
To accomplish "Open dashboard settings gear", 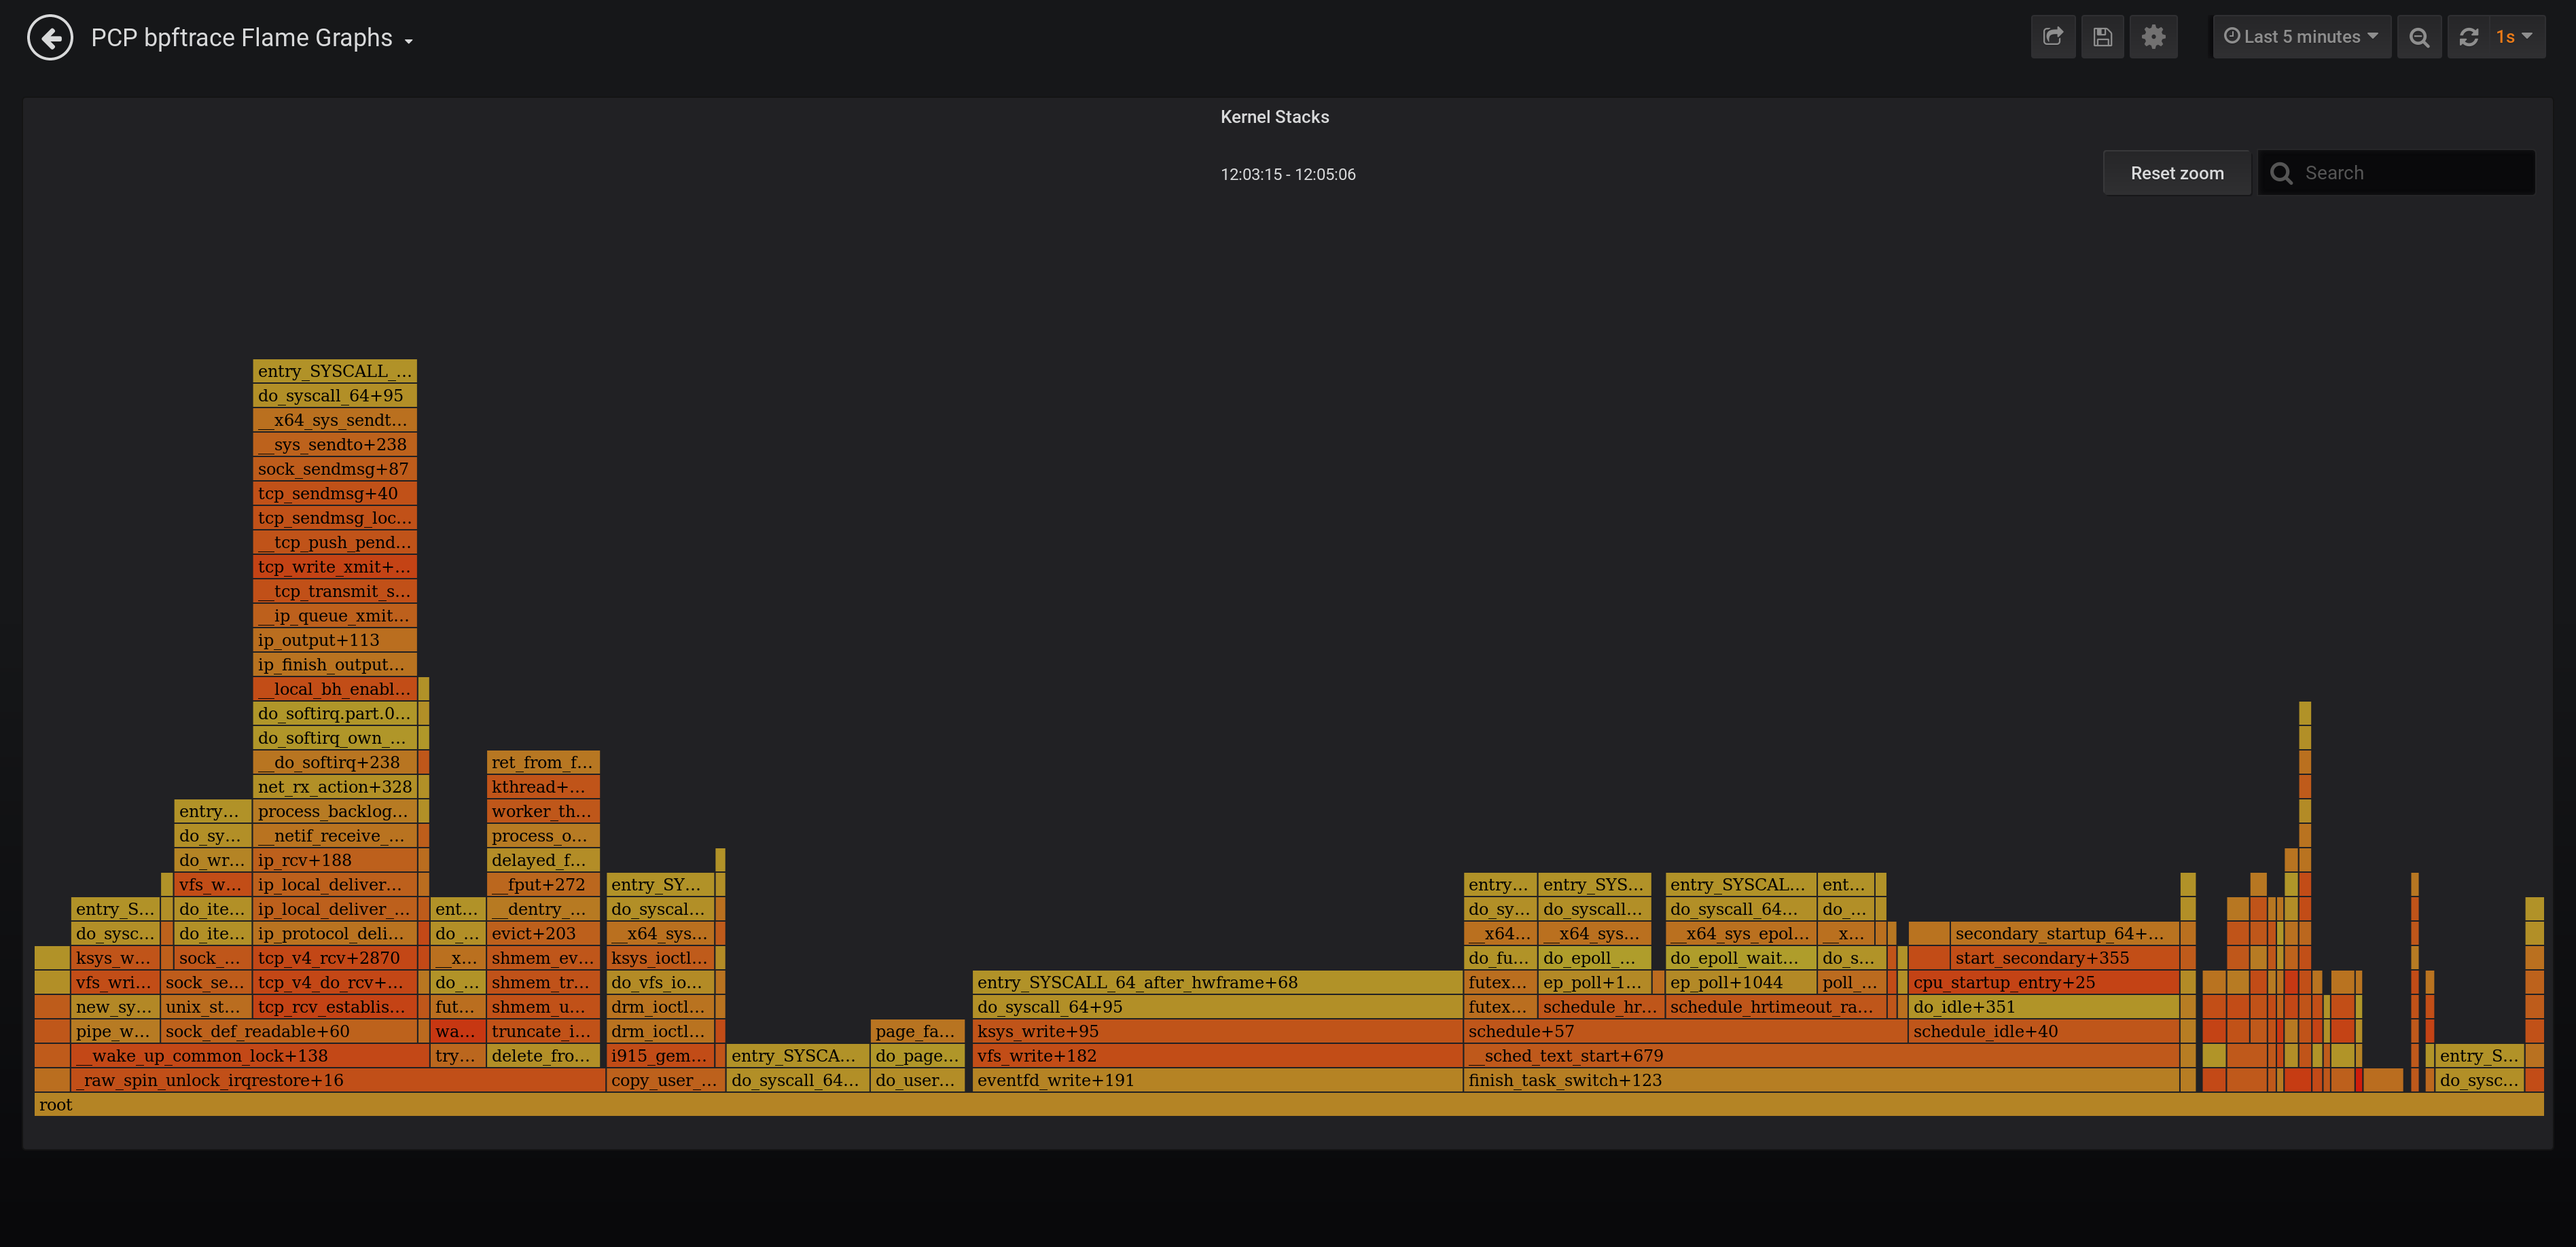I will (2154, 36).
